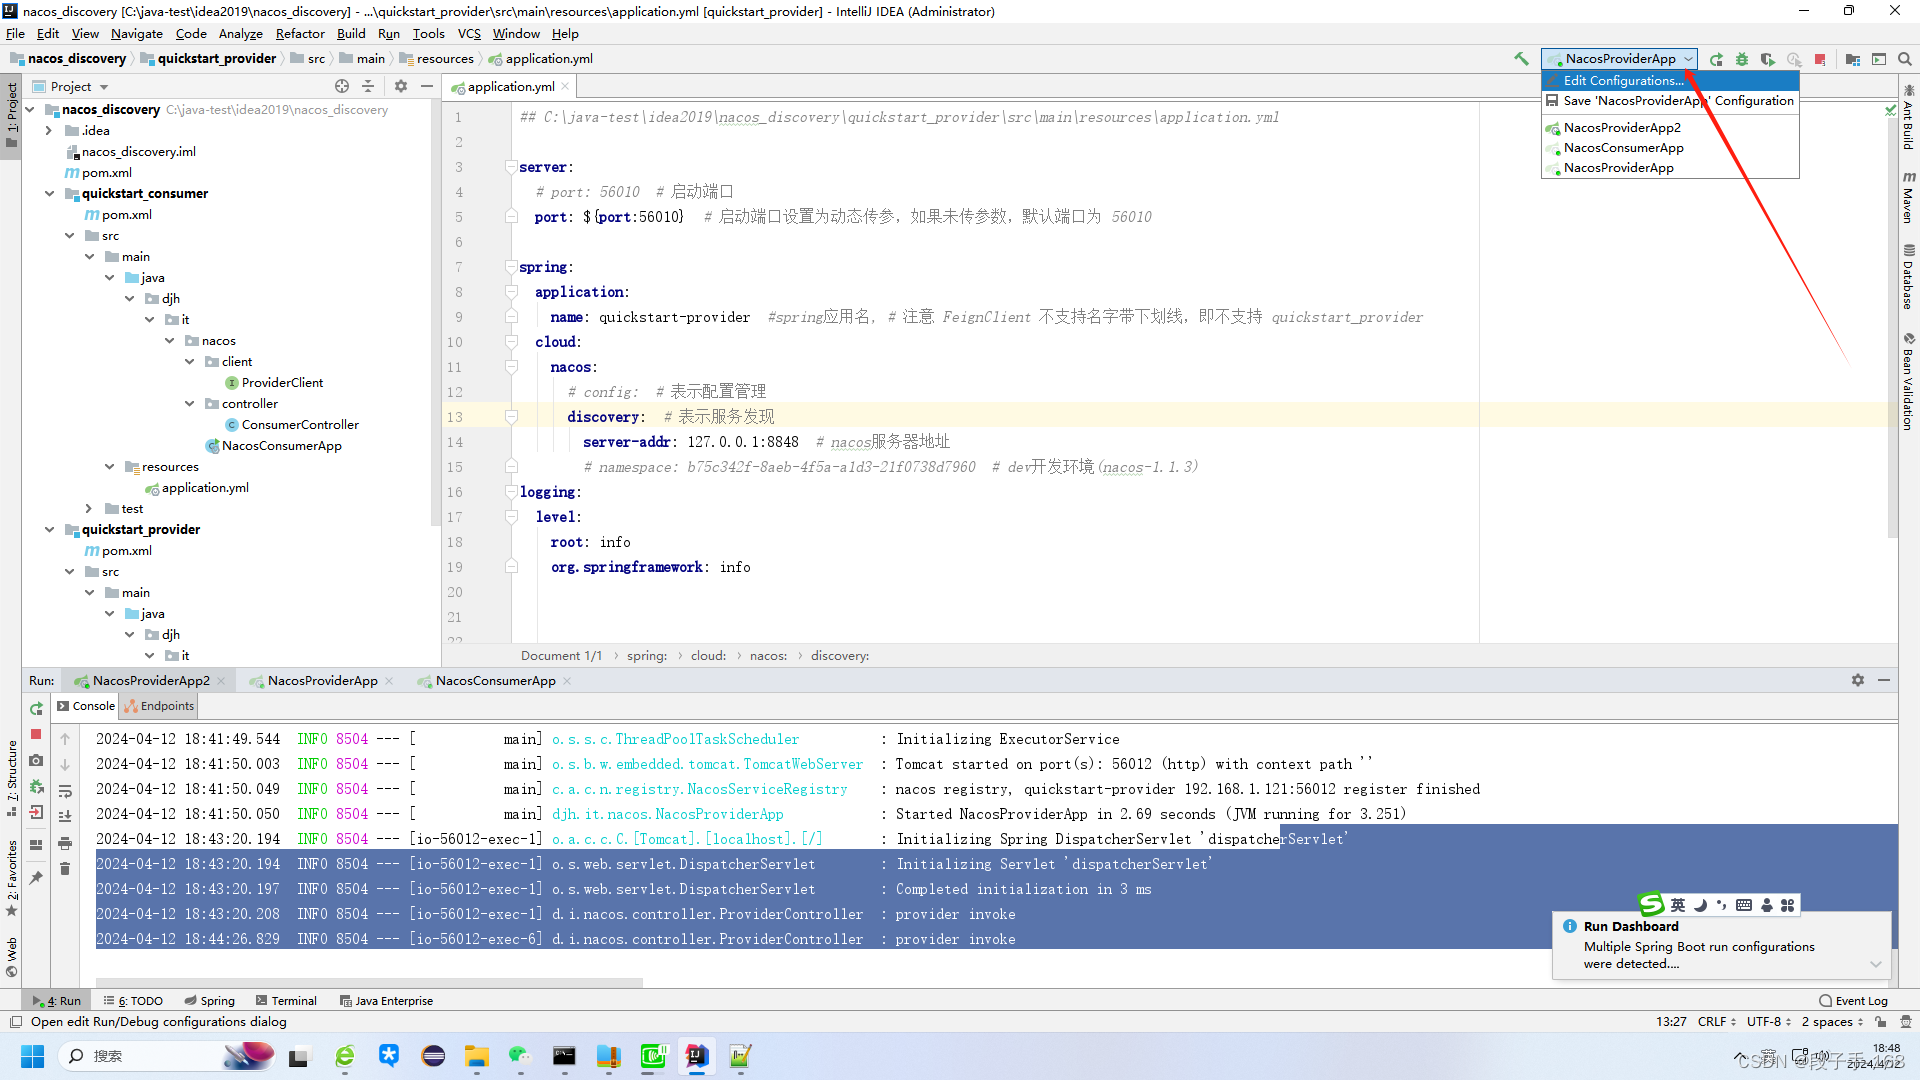
Task: Click the Print icon in console toolbar
Action: point(65,843)
